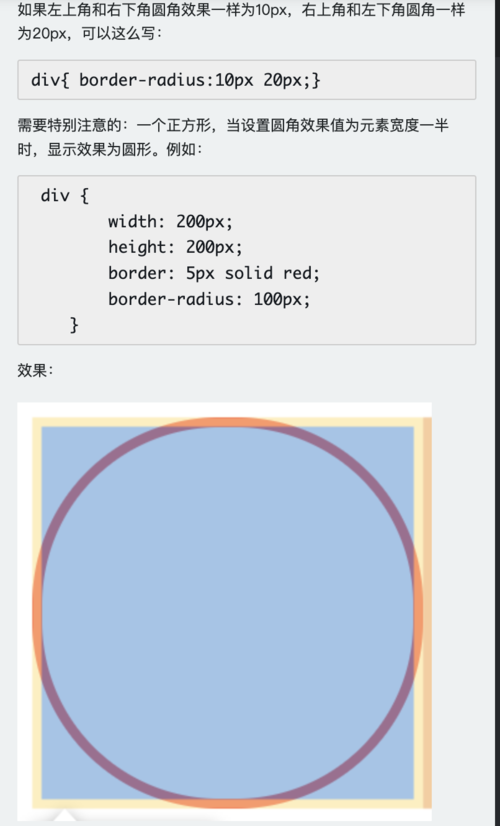Click the closing brace of the div rule
This screenshot has height=826, width=500.
tap(74, 324)
